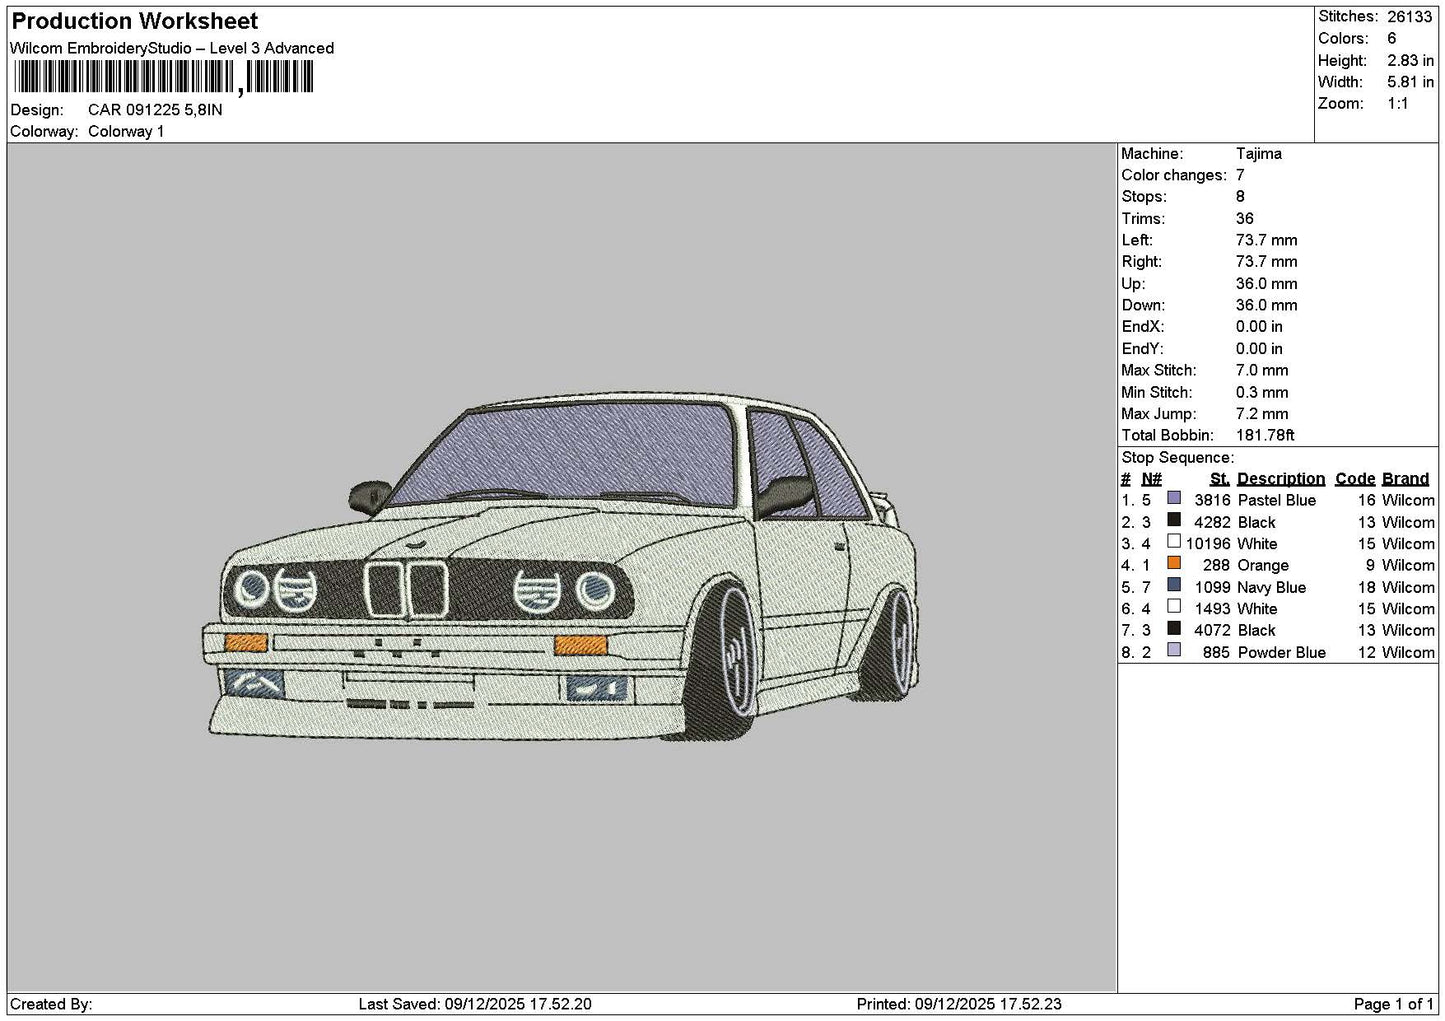Click the 'Brand' column header

coord(1406,479)
